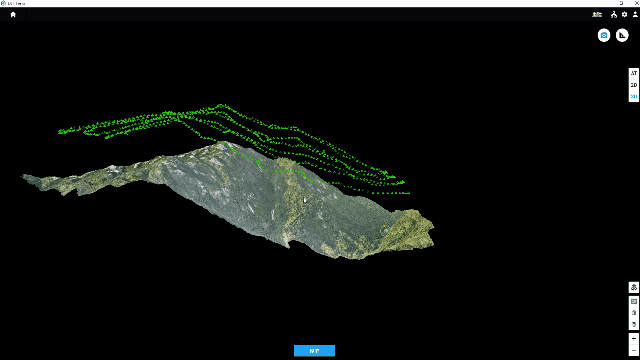This screenshot has width=640, height=360.
Task: Select the highlighted 3D view mode
Action: tap(633, 96)
